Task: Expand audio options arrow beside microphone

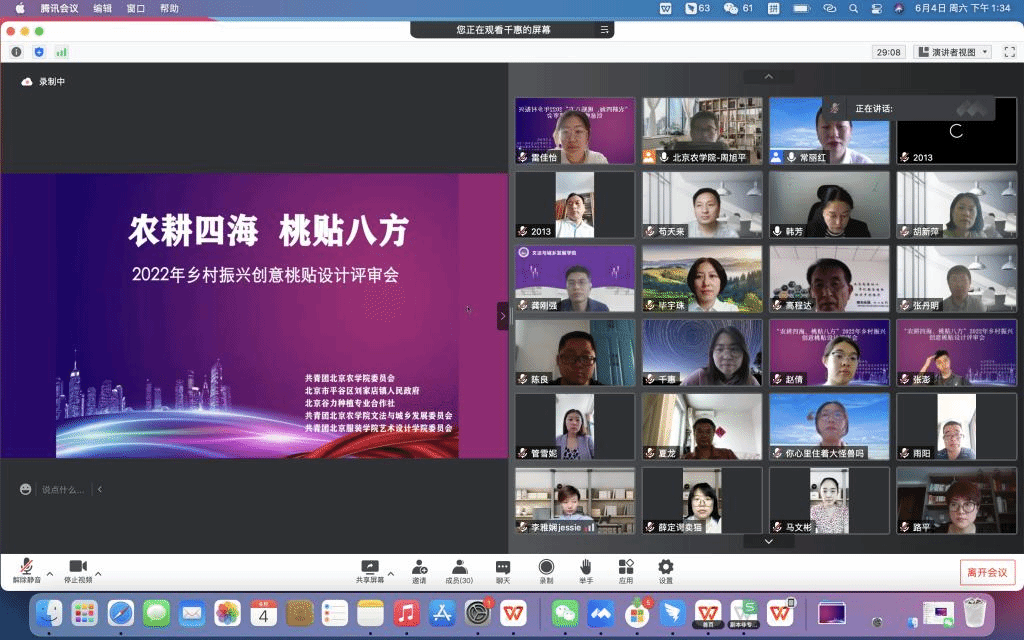Action: coord(50,574)
